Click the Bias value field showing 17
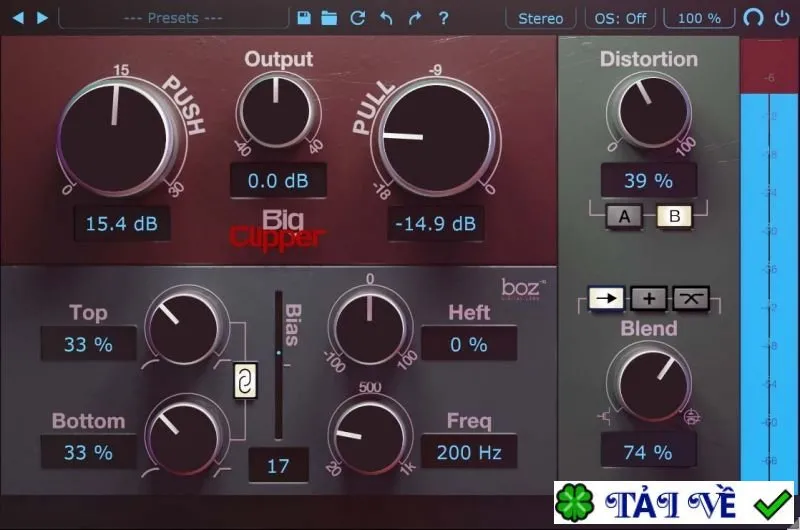Screen dimensions: 800x530 coord(279,466)
